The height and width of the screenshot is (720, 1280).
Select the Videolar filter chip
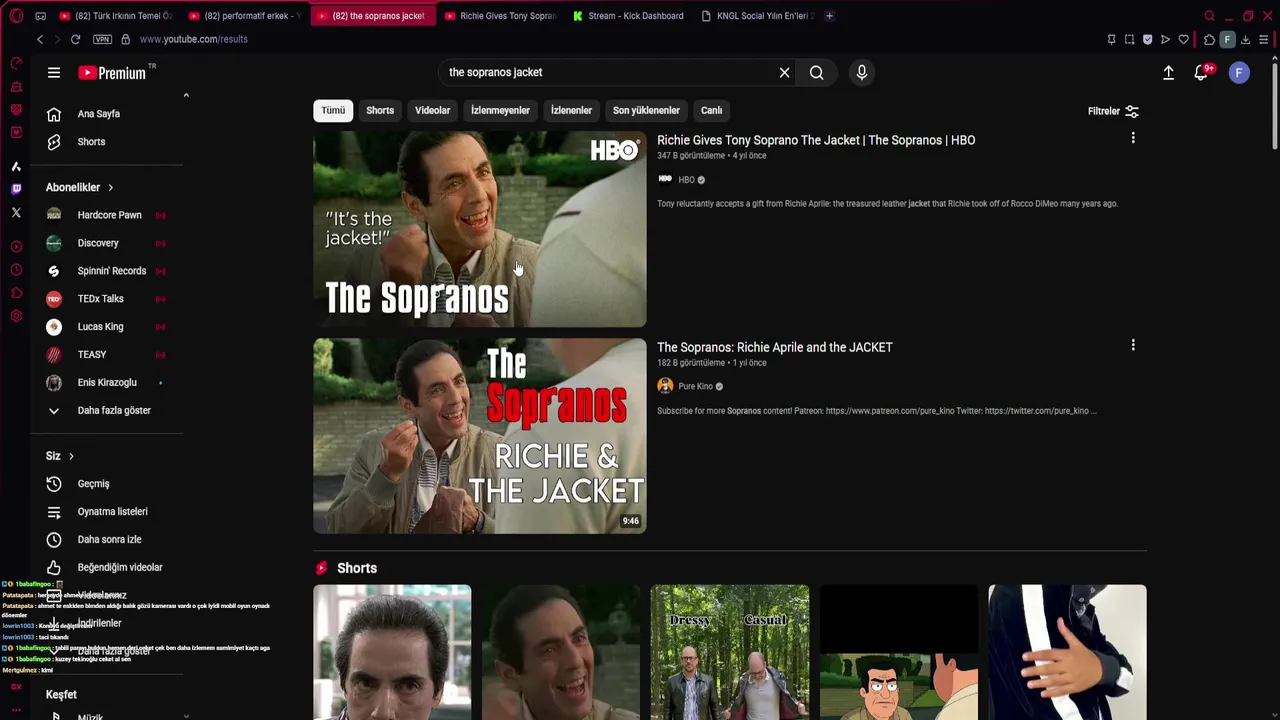pyautogui.click(x=433, y=110)
